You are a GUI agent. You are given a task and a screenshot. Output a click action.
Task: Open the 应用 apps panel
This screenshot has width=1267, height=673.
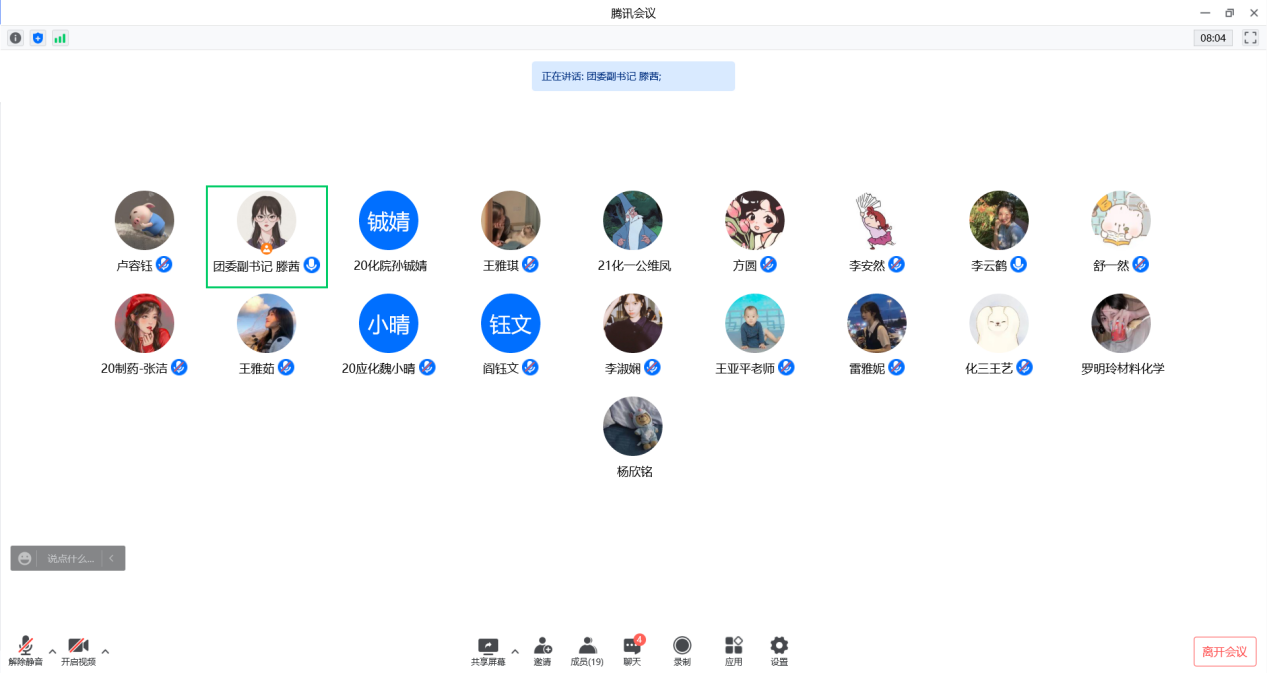[x=733, y=650]
